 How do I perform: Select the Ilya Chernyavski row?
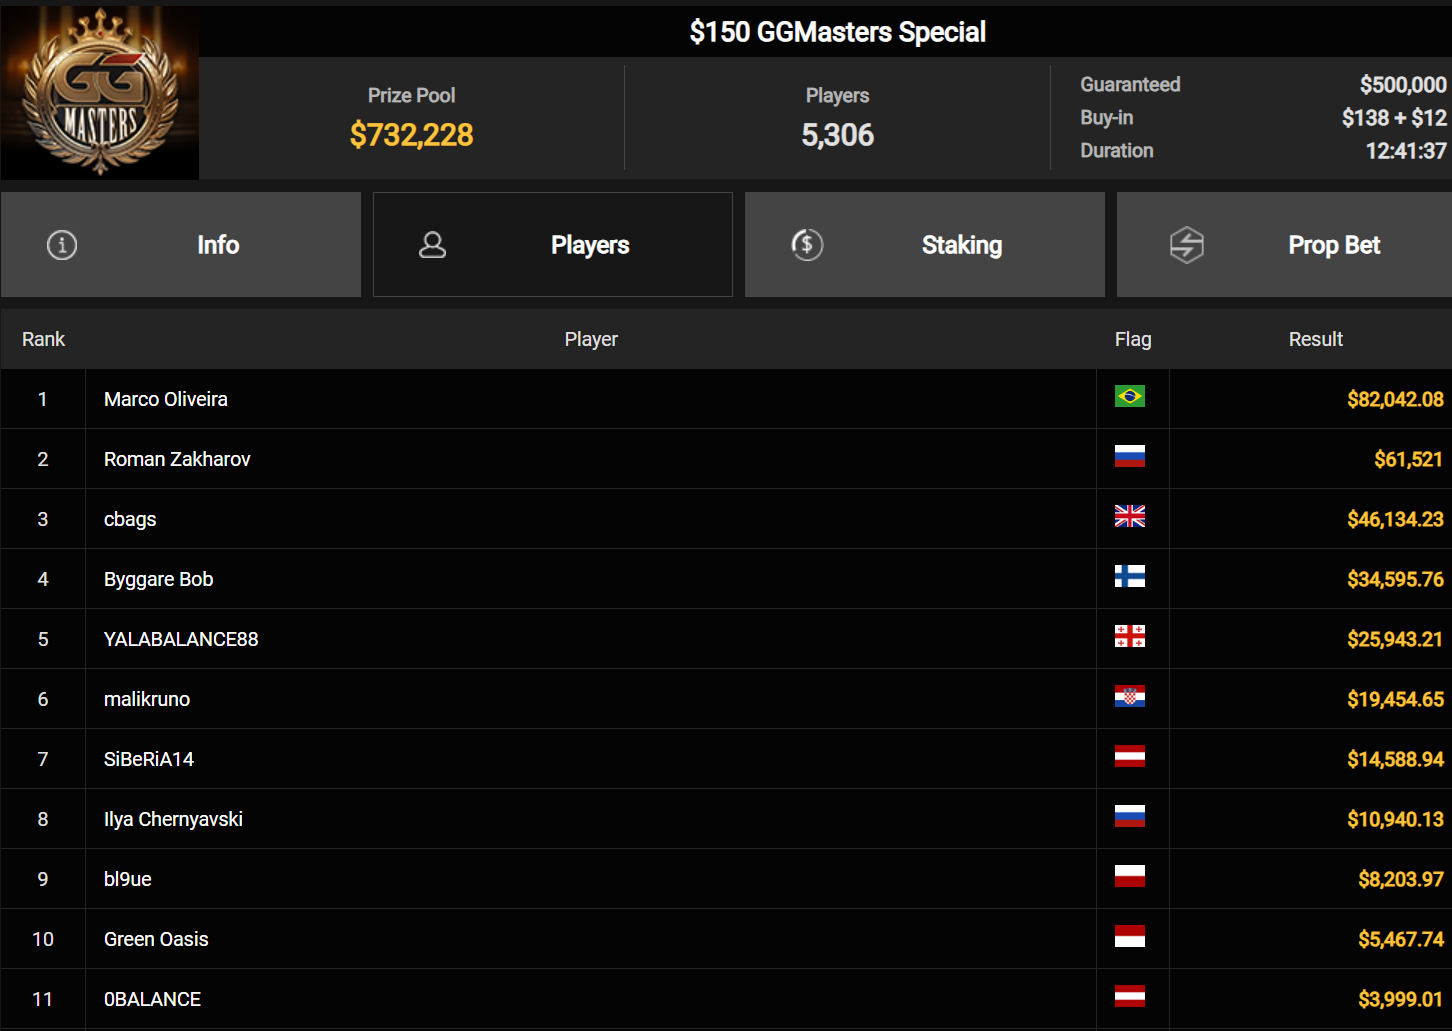[726, 819]
